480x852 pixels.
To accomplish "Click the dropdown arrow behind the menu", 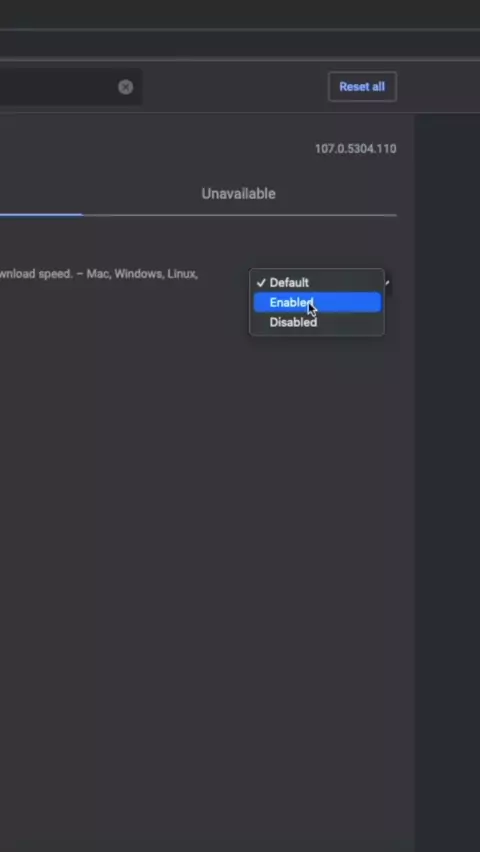I will coord(388,283).
